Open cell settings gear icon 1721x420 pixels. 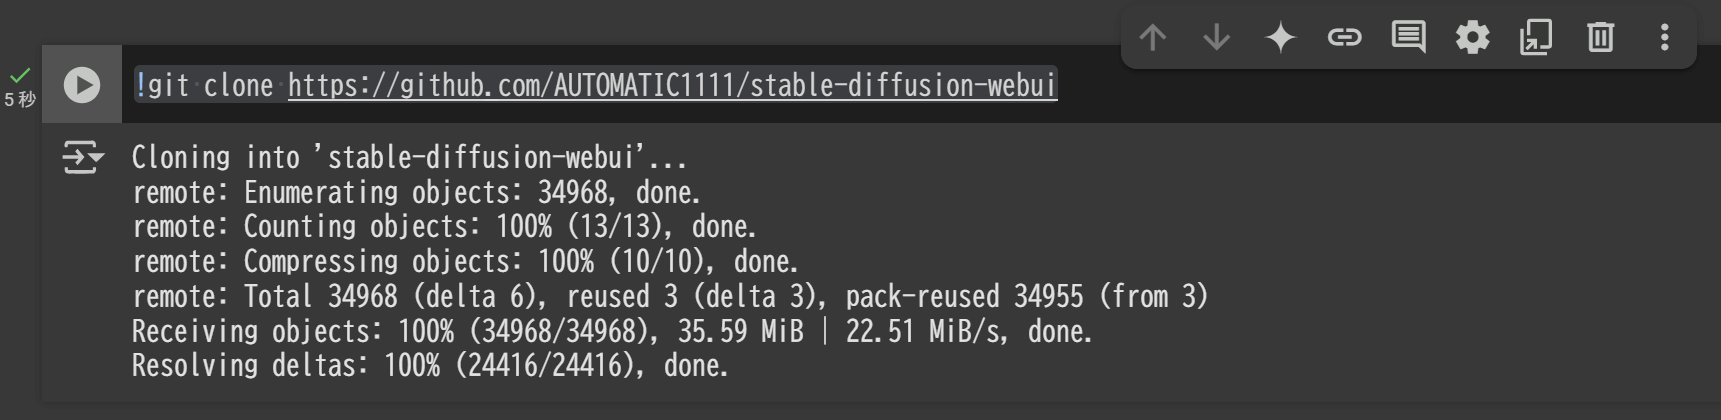1472,38
